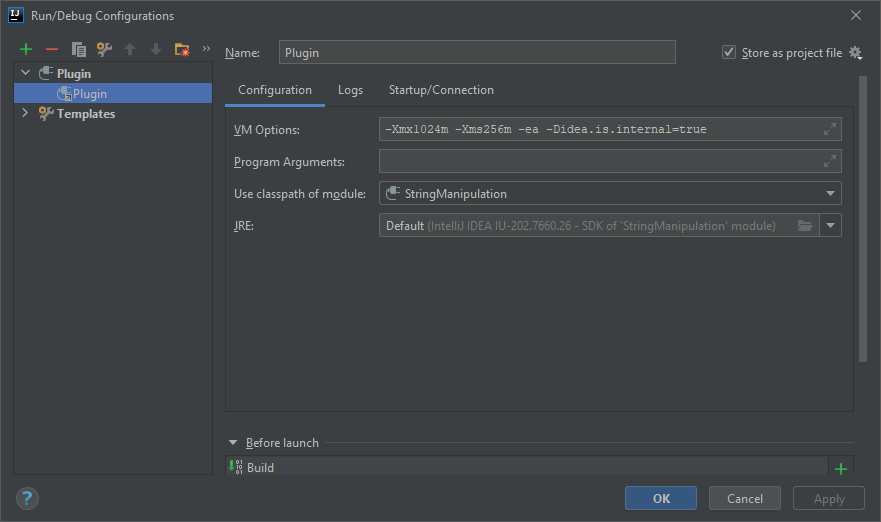Open help with the question mark icon
The width and height of the screenshot is (881, 522).
[27, 498]
